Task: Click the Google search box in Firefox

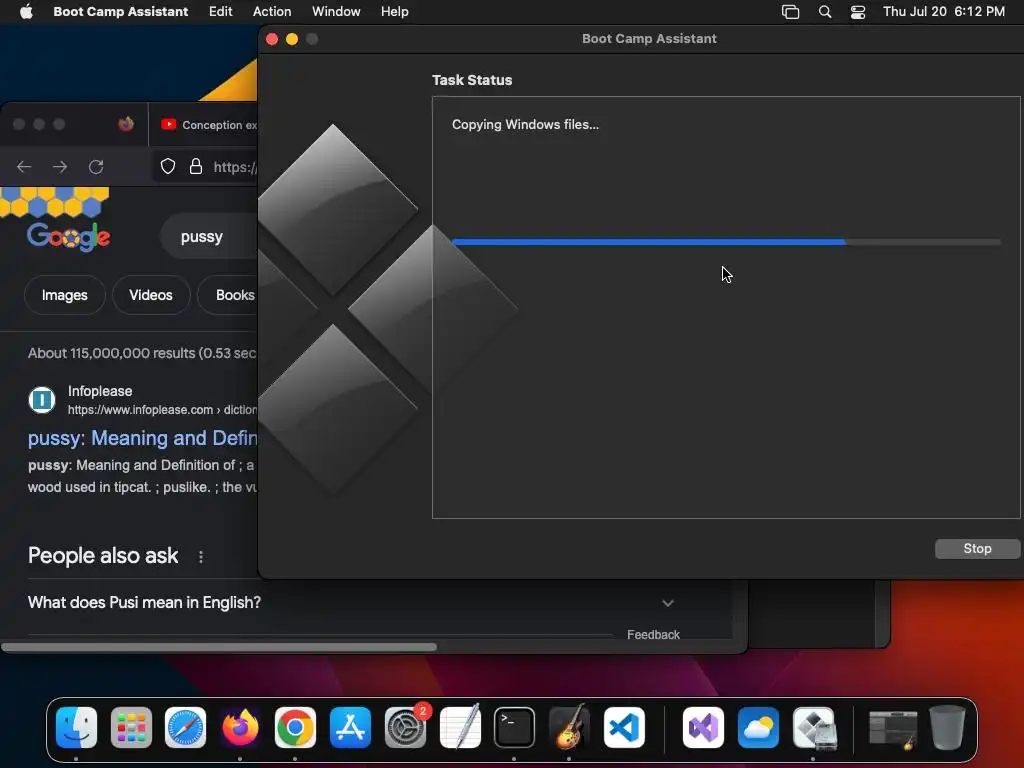Action: tap(209, 236)
